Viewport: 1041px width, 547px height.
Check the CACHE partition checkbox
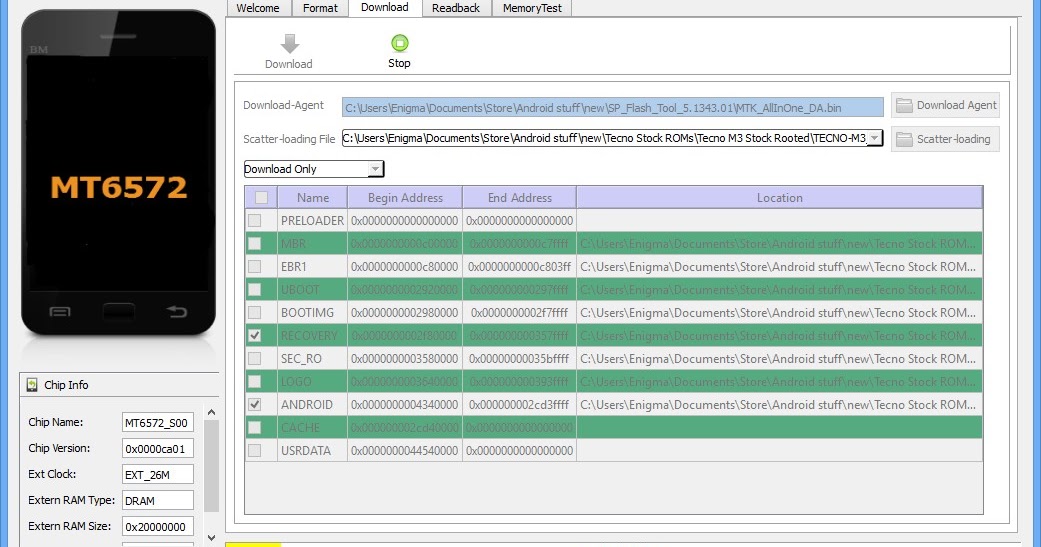254,428
